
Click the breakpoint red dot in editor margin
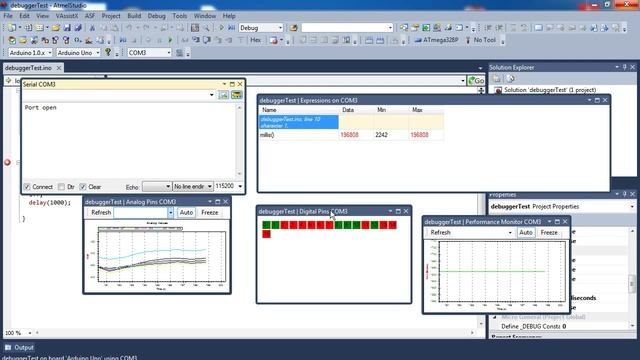tap(7, 162)
